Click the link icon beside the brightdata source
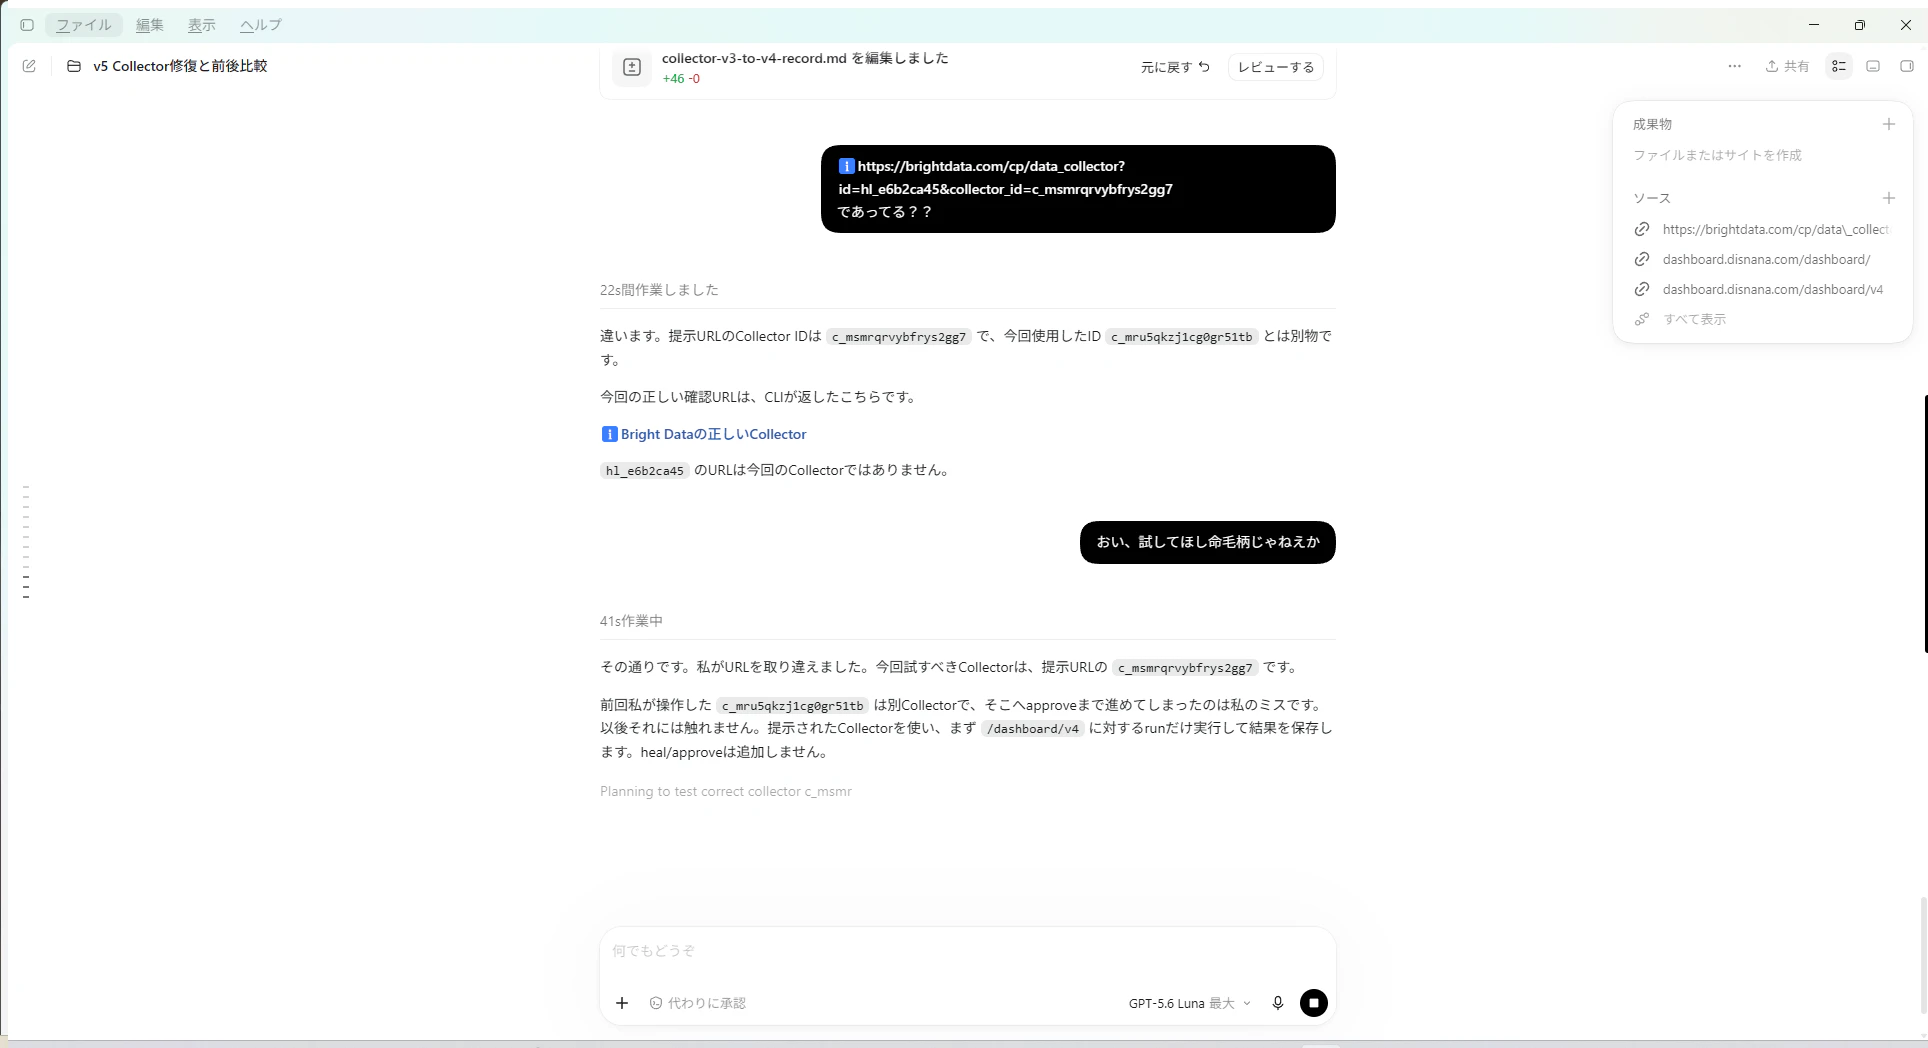1928x1048 pixels. tap(1642, 229)
